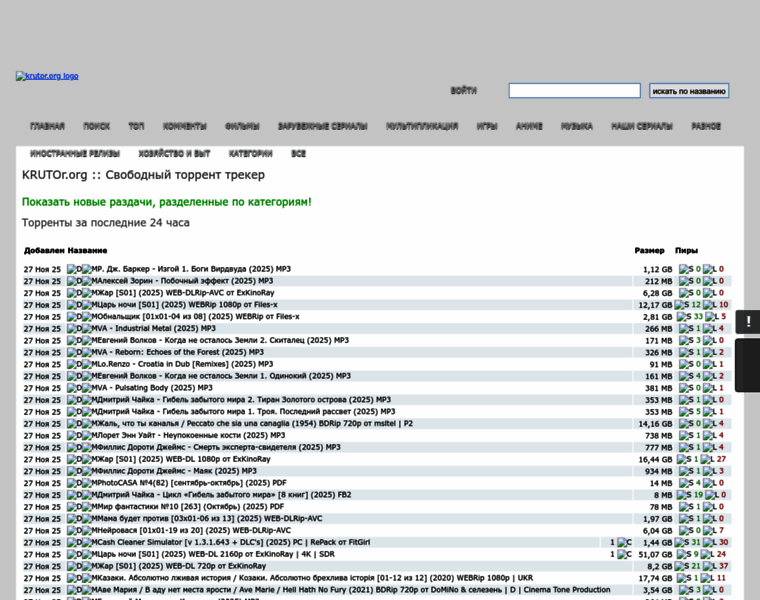Download torrent file for Алексей Зорин - Побочный эффект
Image resolution: width=760 pixels, height=600 pixels.
click(74, 281)
